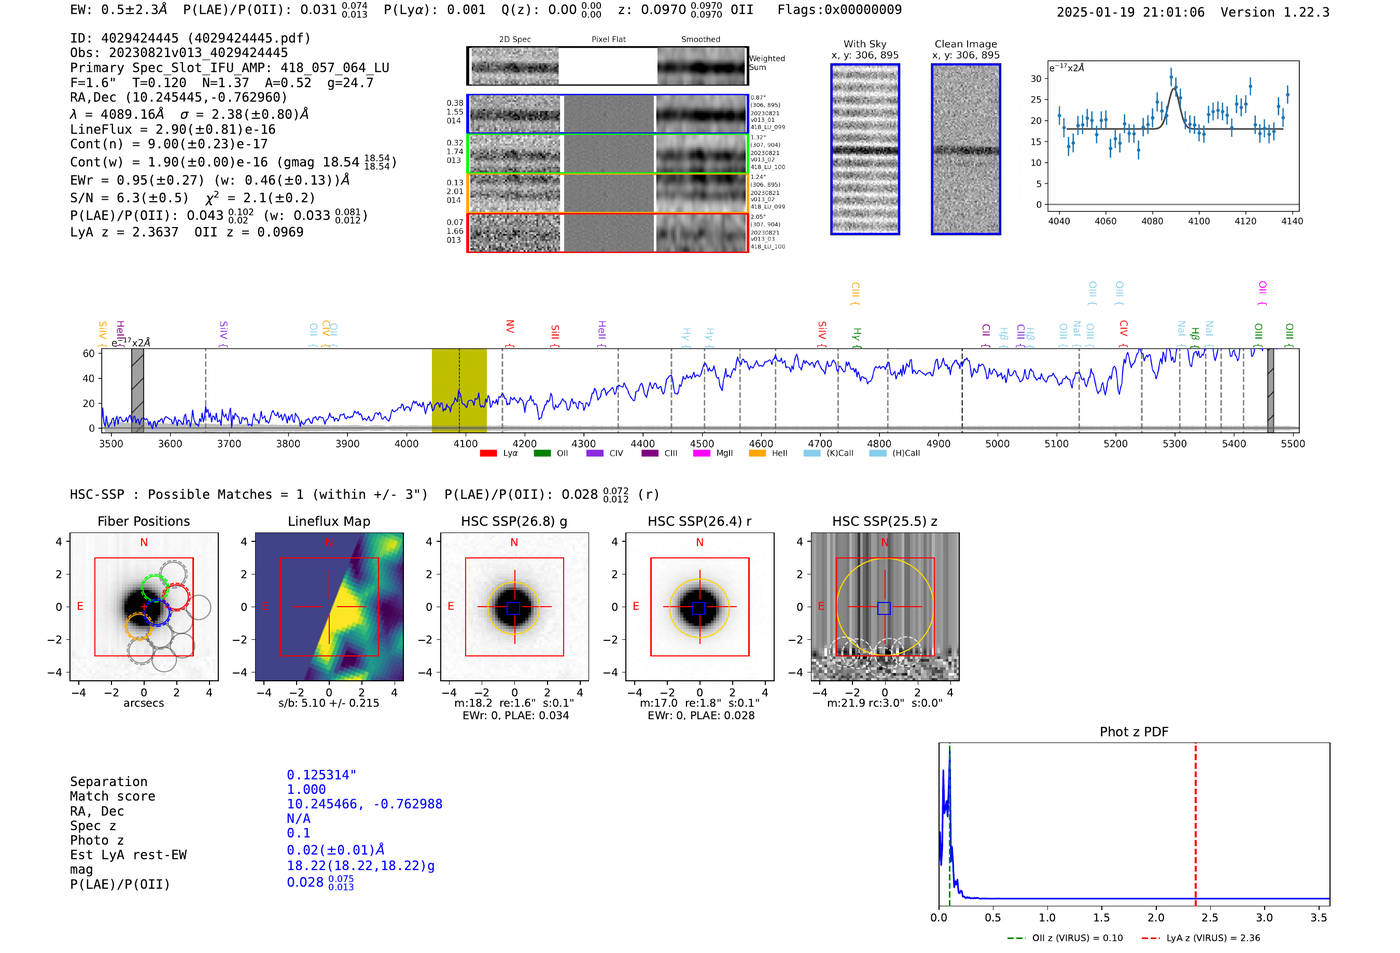Click the RA,Dec (10.245445,-0.762960) line
The height and width of the screenshot is (953, 1400).
pos(178,97)
